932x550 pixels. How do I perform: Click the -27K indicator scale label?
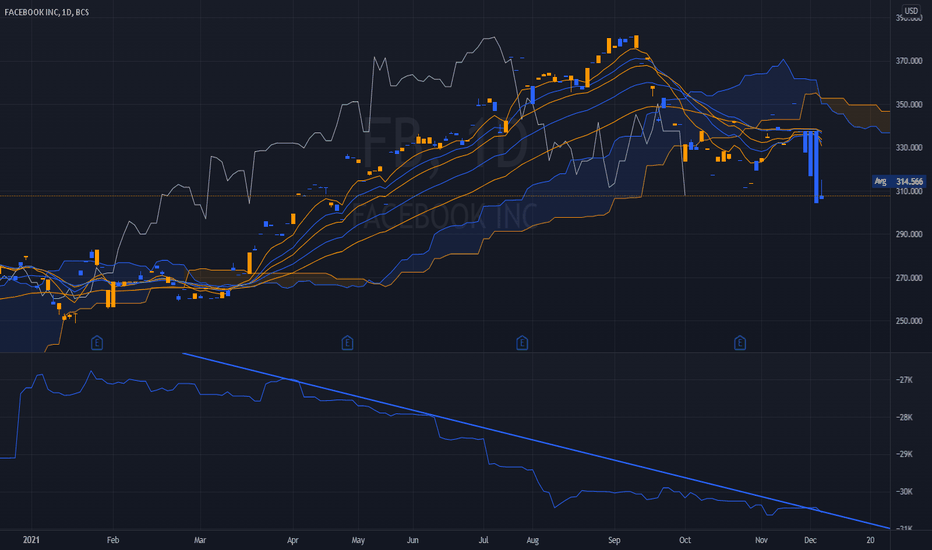pyautogui.click(x=904, y=380)
